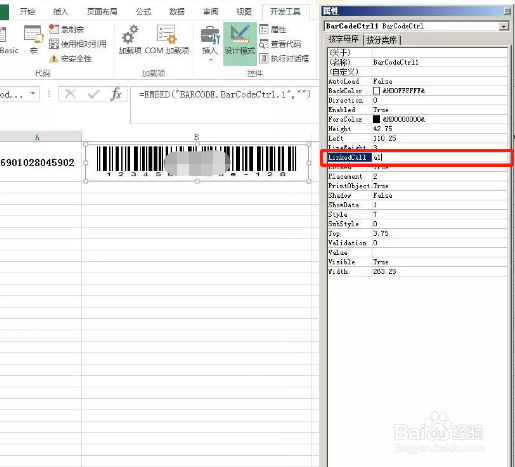Select the Validation property row
515x467 pixels.
pyautogui.click(x=418, y=243)
